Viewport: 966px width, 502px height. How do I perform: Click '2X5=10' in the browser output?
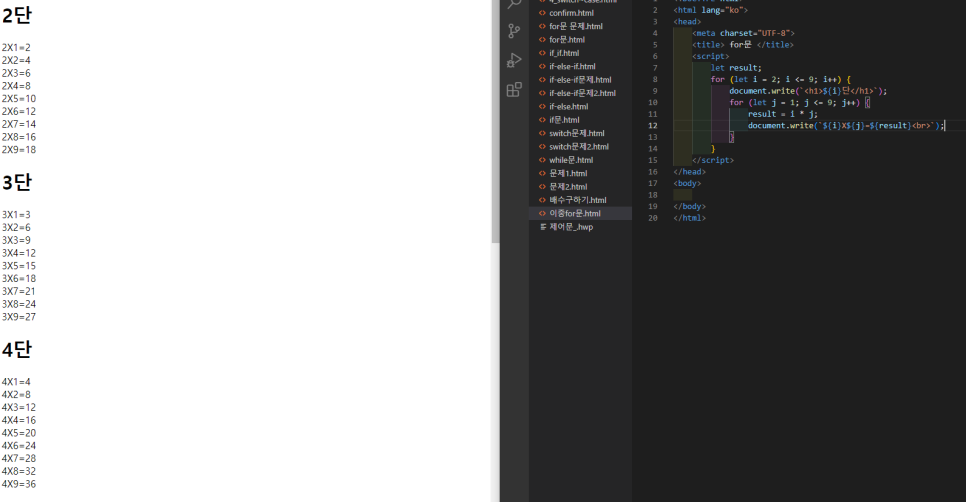(18, 99)
